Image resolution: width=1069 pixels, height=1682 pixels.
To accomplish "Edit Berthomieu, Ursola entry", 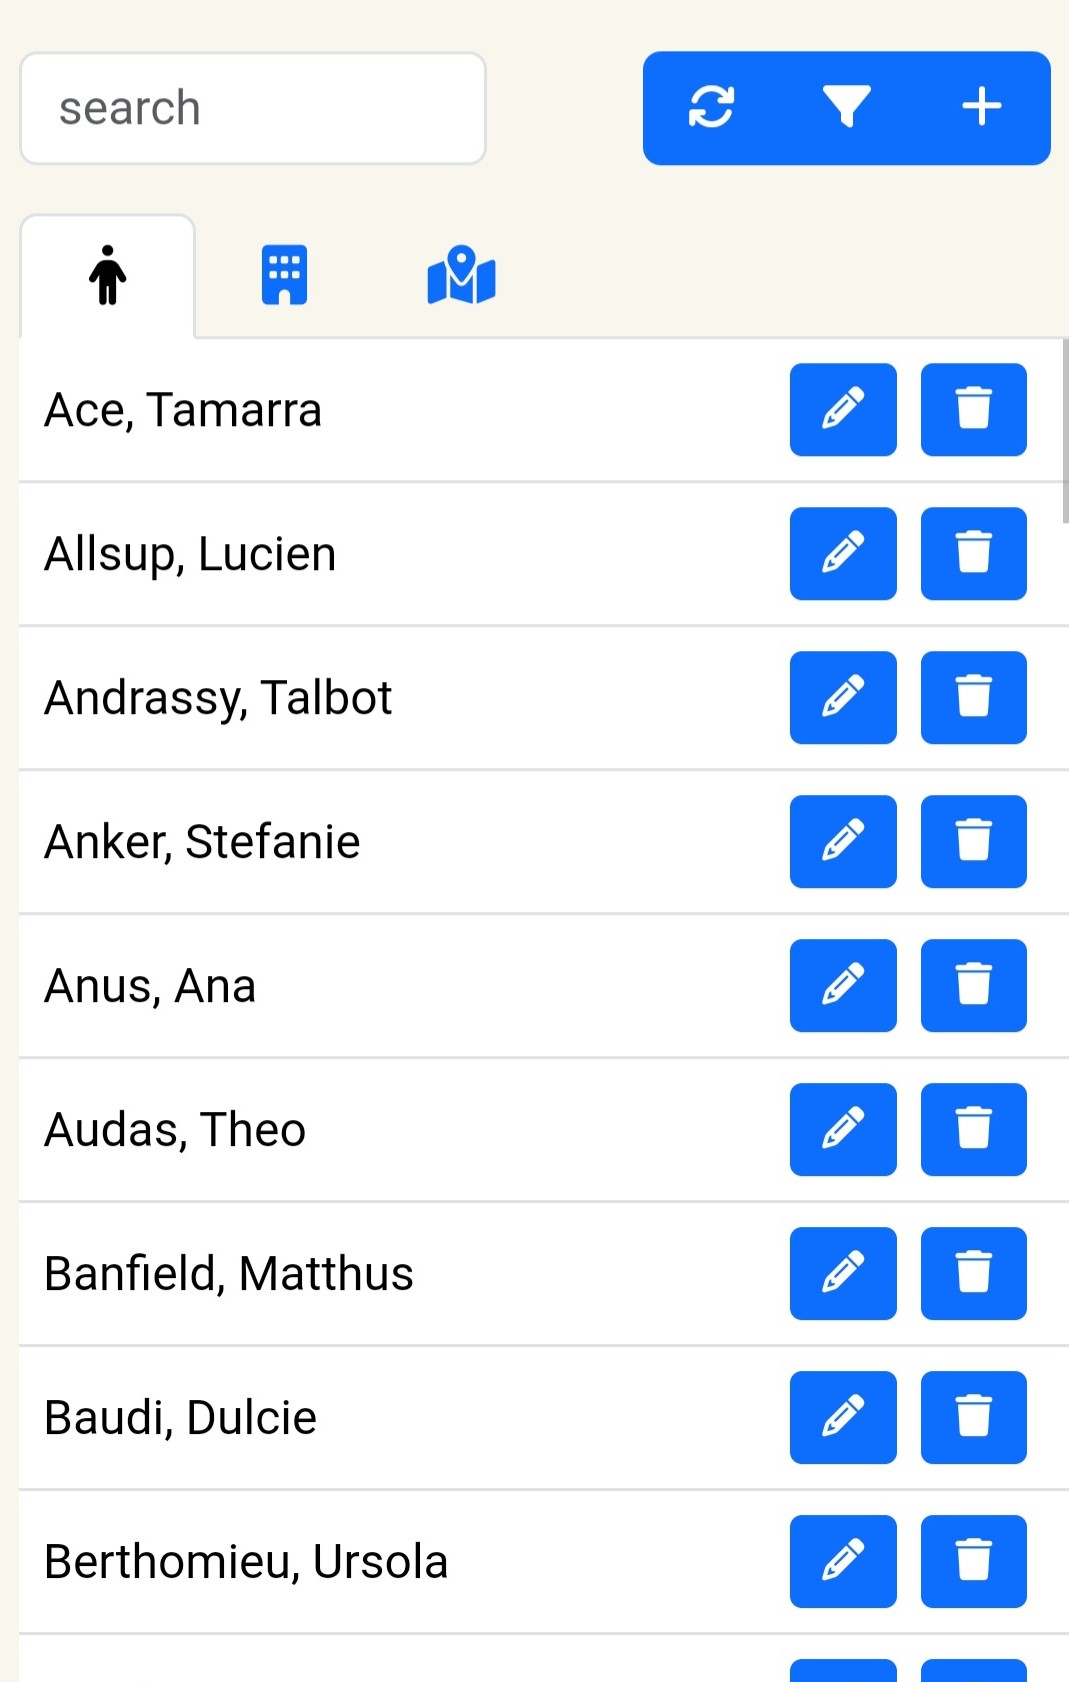I will click(842, 1562).
